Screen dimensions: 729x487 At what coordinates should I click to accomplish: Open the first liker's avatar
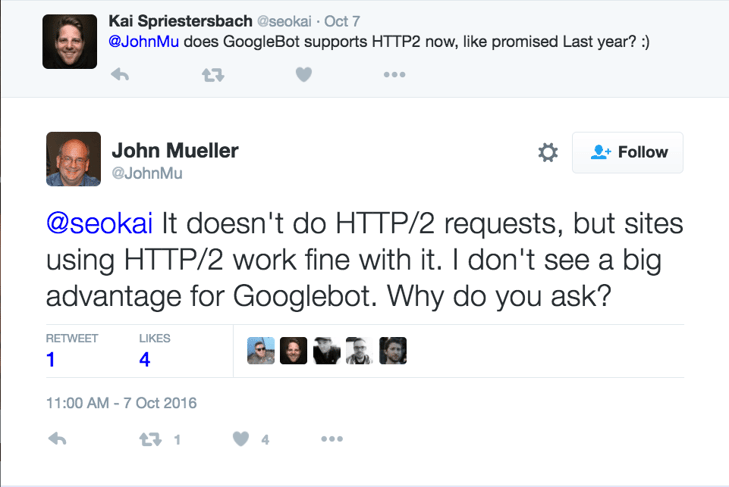click(261, 351)
